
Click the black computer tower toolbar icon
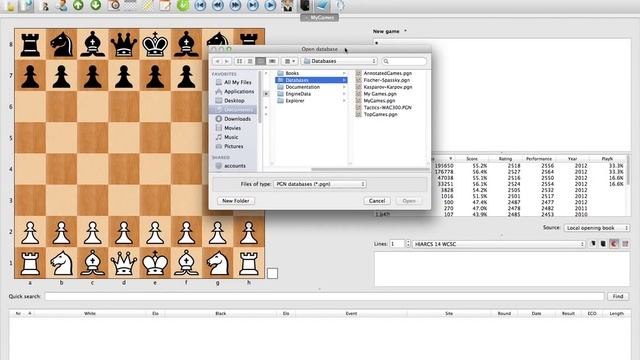click(305, 5)
